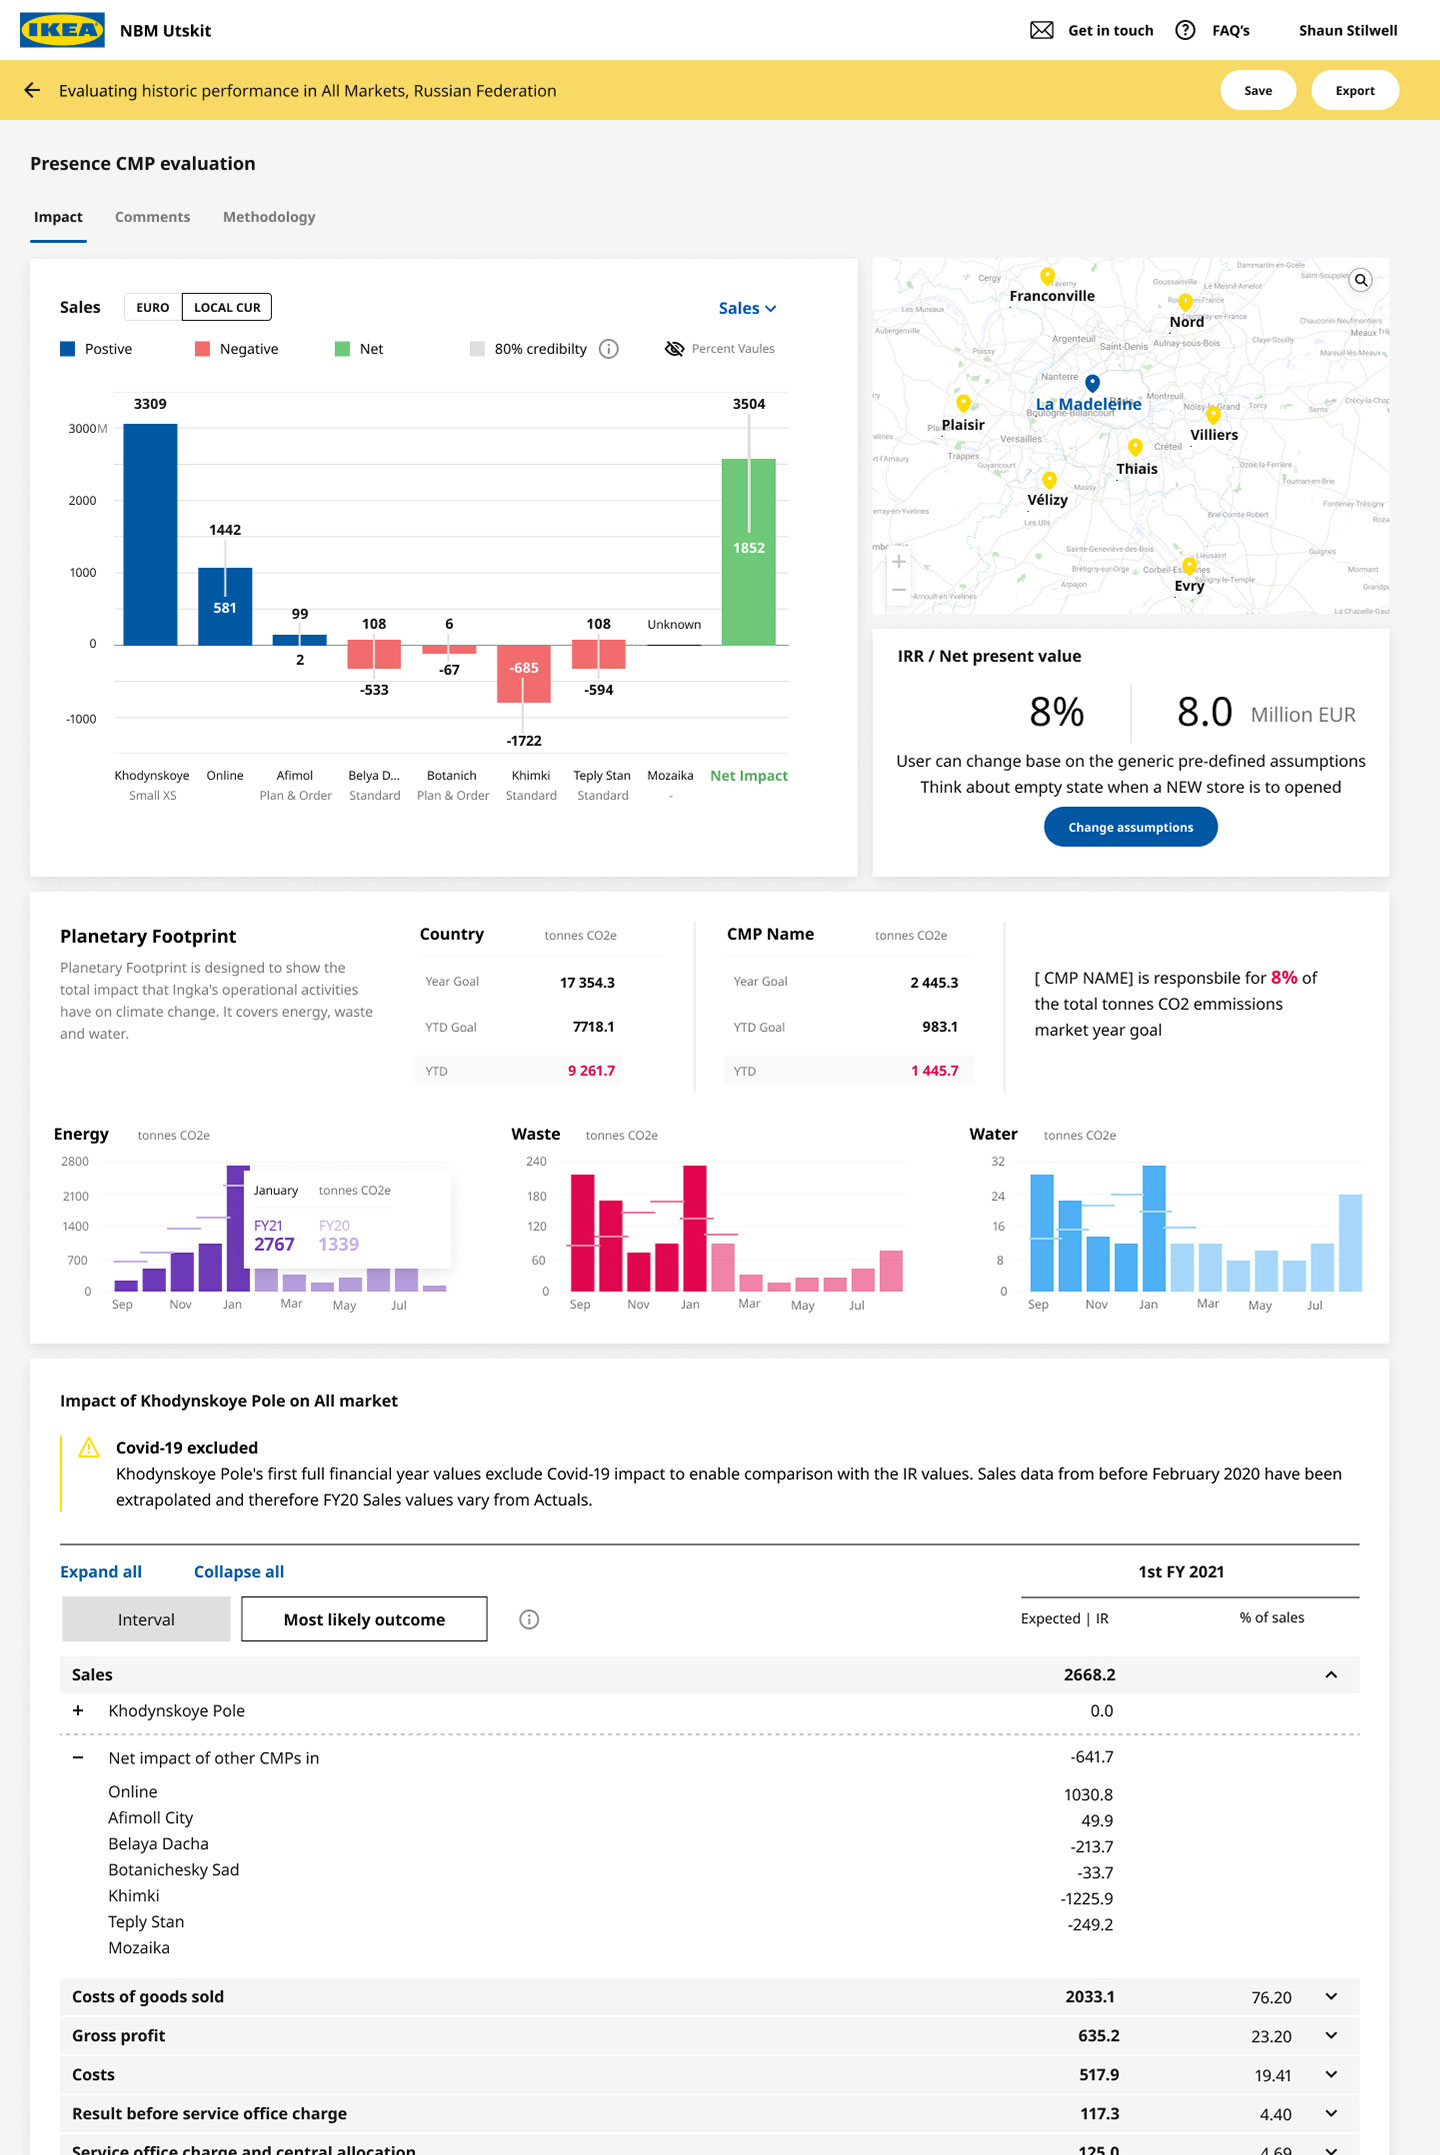Click the Franconville map pin
The image size is (1440, 2155).
tap(1047, 276)
